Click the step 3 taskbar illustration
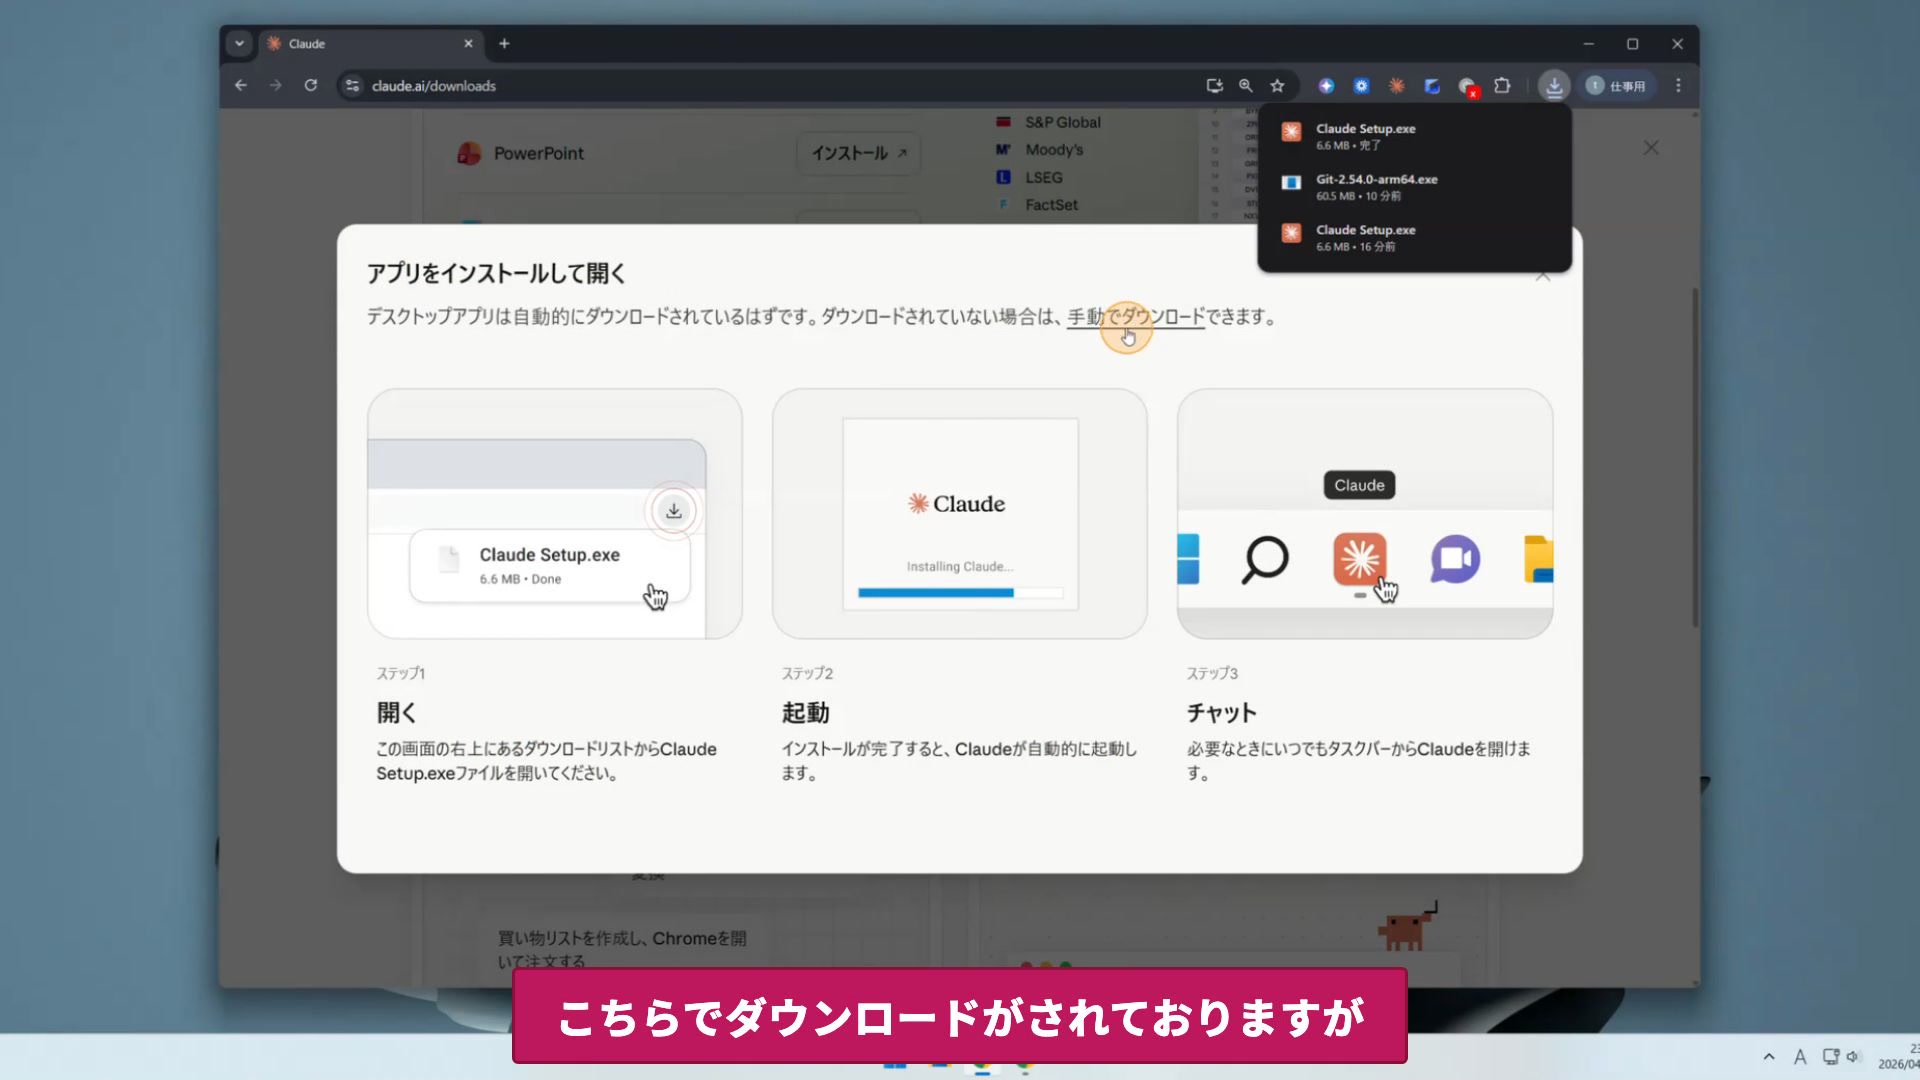The width and height of the screenshot is (1920, 1080). point(1365,514)
